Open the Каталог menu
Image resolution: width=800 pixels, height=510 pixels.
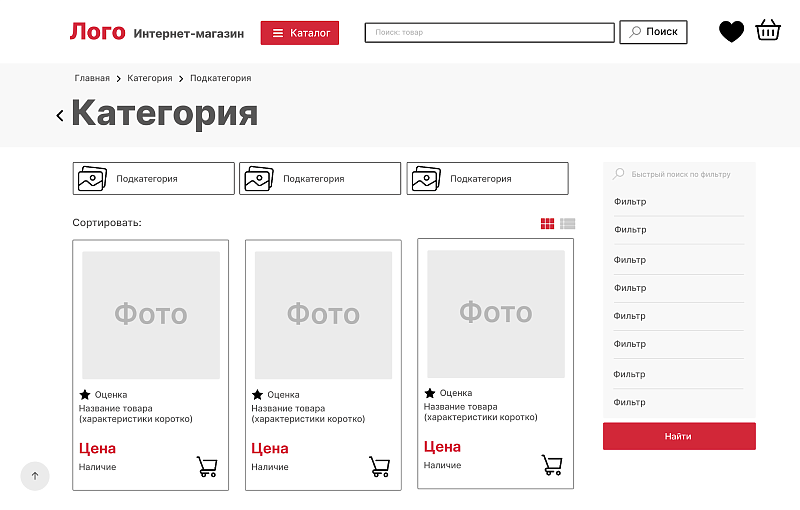(x=300, y=33)
